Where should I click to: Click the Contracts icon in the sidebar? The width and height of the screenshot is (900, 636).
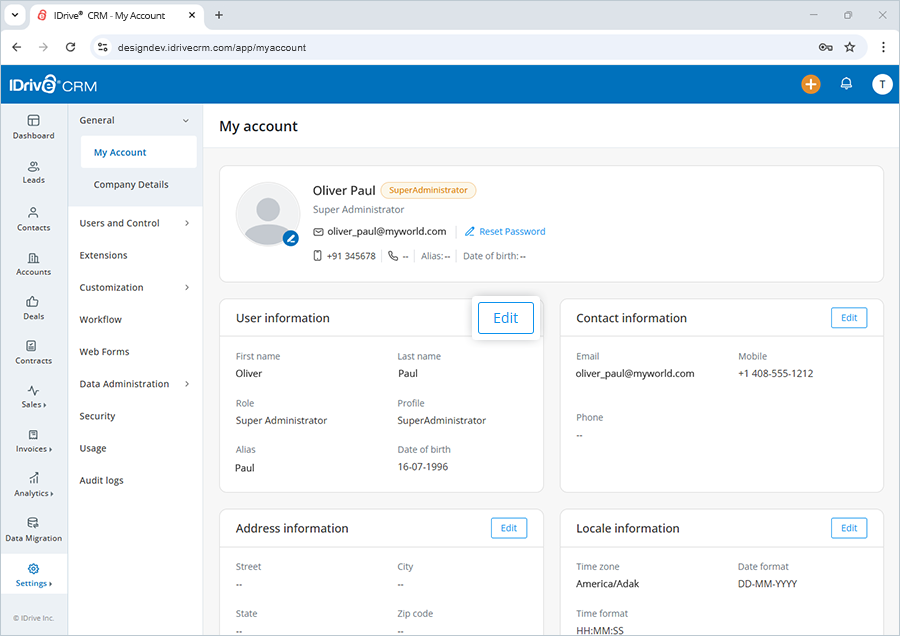33,352
